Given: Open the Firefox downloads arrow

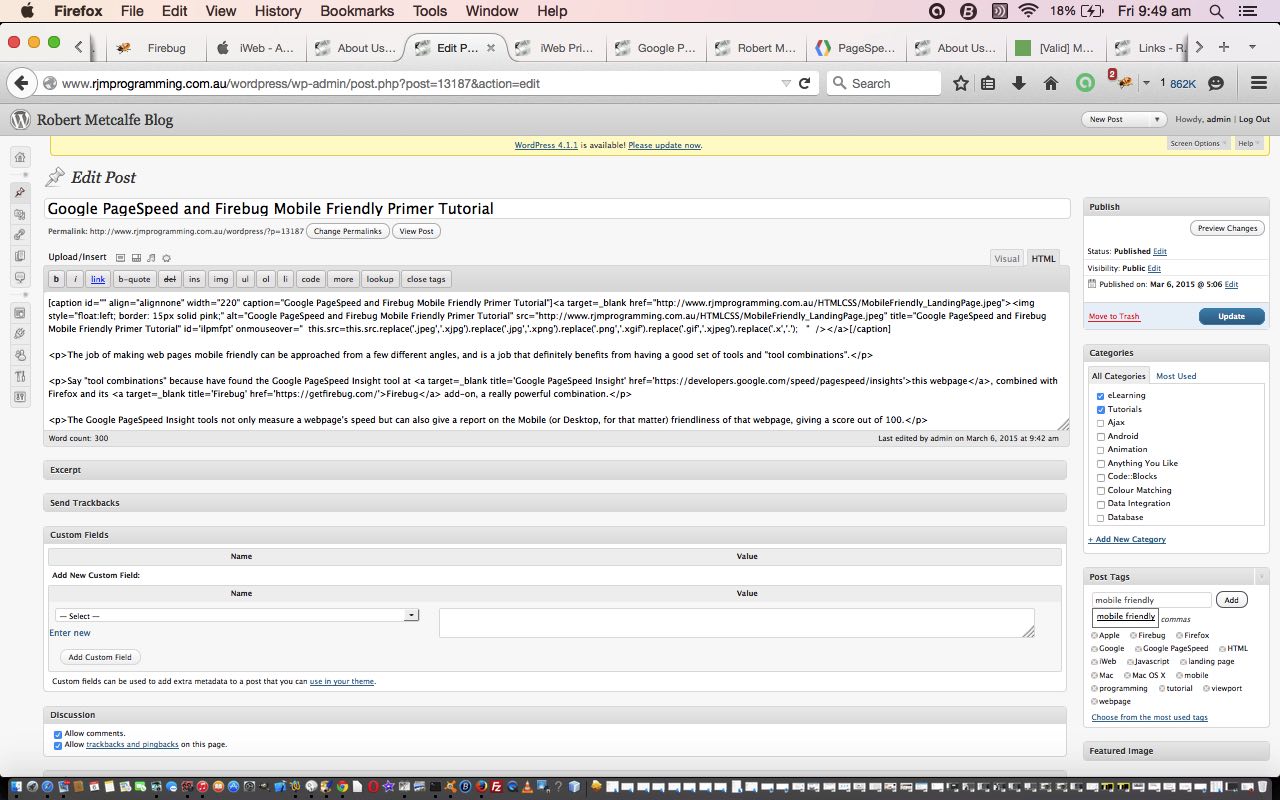Looking at the screenshot, I should 1019,83.
